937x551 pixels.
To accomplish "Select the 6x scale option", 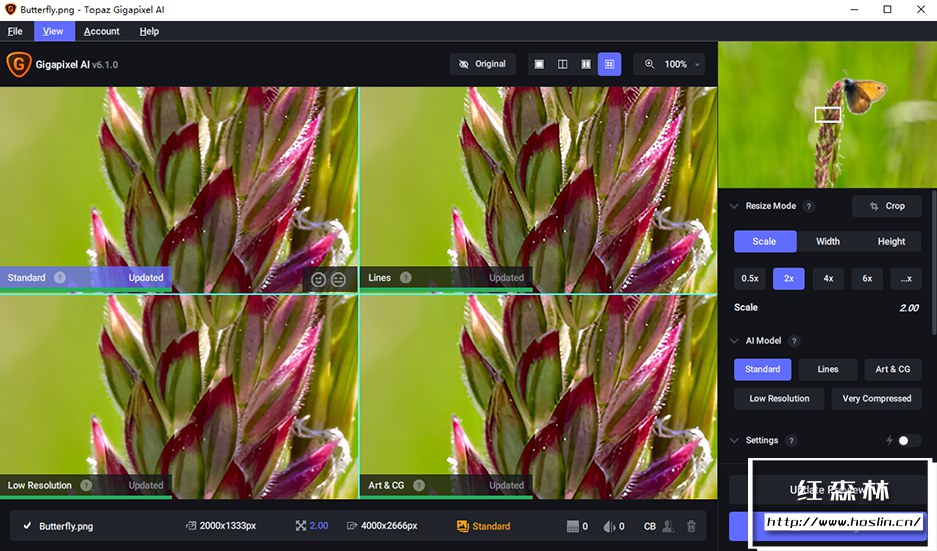I will [867, 278].
